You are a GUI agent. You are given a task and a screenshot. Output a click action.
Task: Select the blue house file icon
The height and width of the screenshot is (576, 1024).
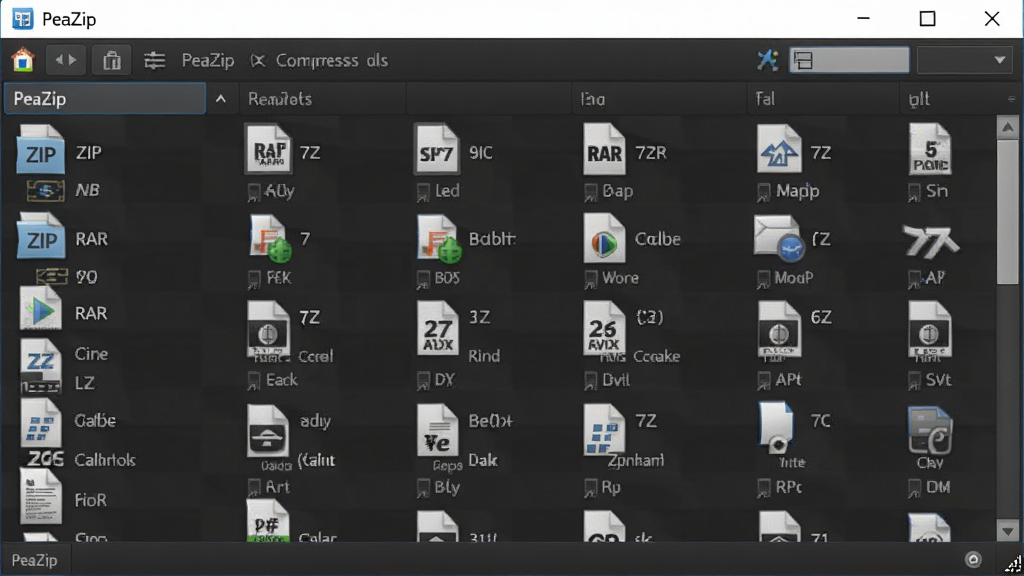coord(778,150)
